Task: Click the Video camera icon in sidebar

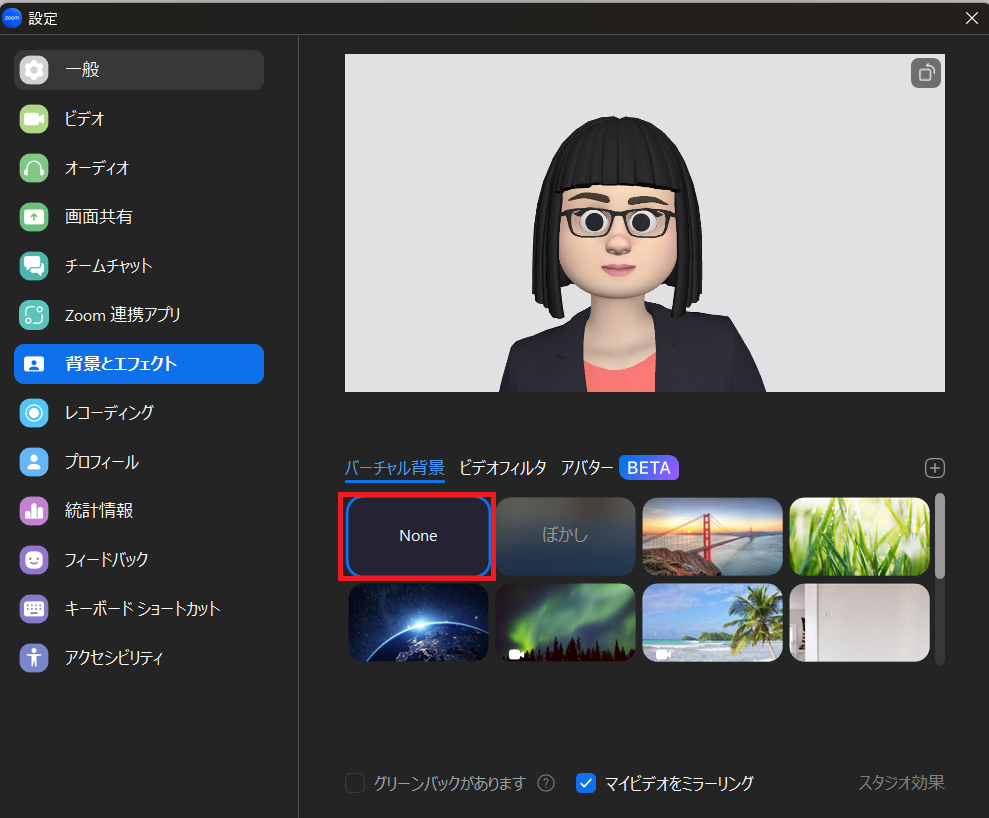Action: [x=34, y=119]
